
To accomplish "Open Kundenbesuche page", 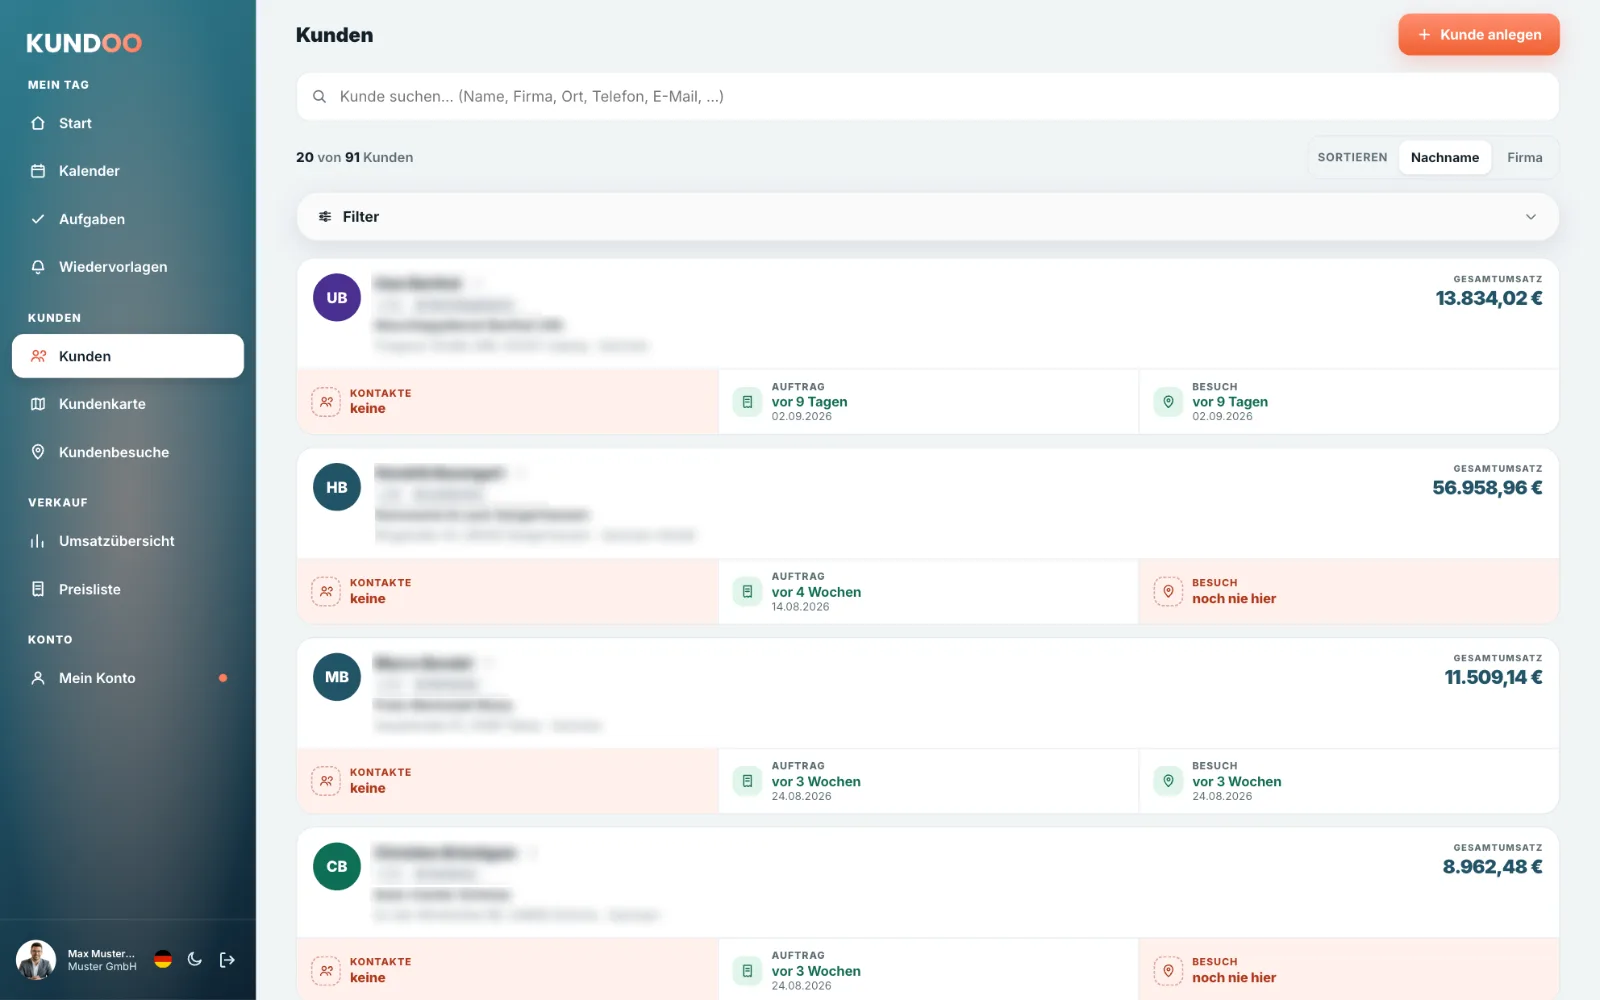I will point(128,452).
